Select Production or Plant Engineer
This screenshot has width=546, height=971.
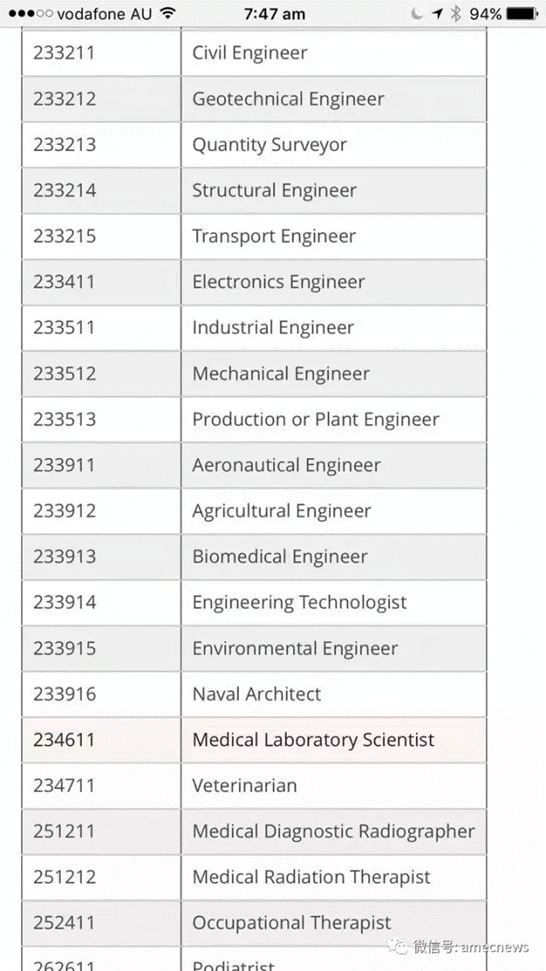pos(316,419)
